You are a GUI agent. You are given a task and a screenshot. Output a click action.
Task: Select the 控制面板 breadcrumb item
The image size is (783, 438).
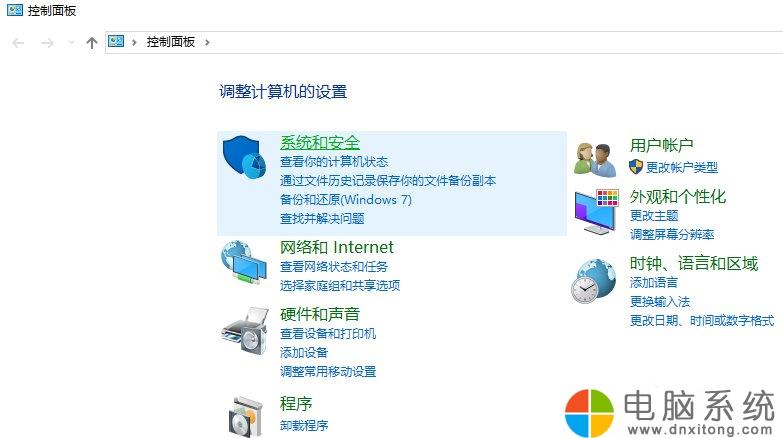[x=170, y=42]
